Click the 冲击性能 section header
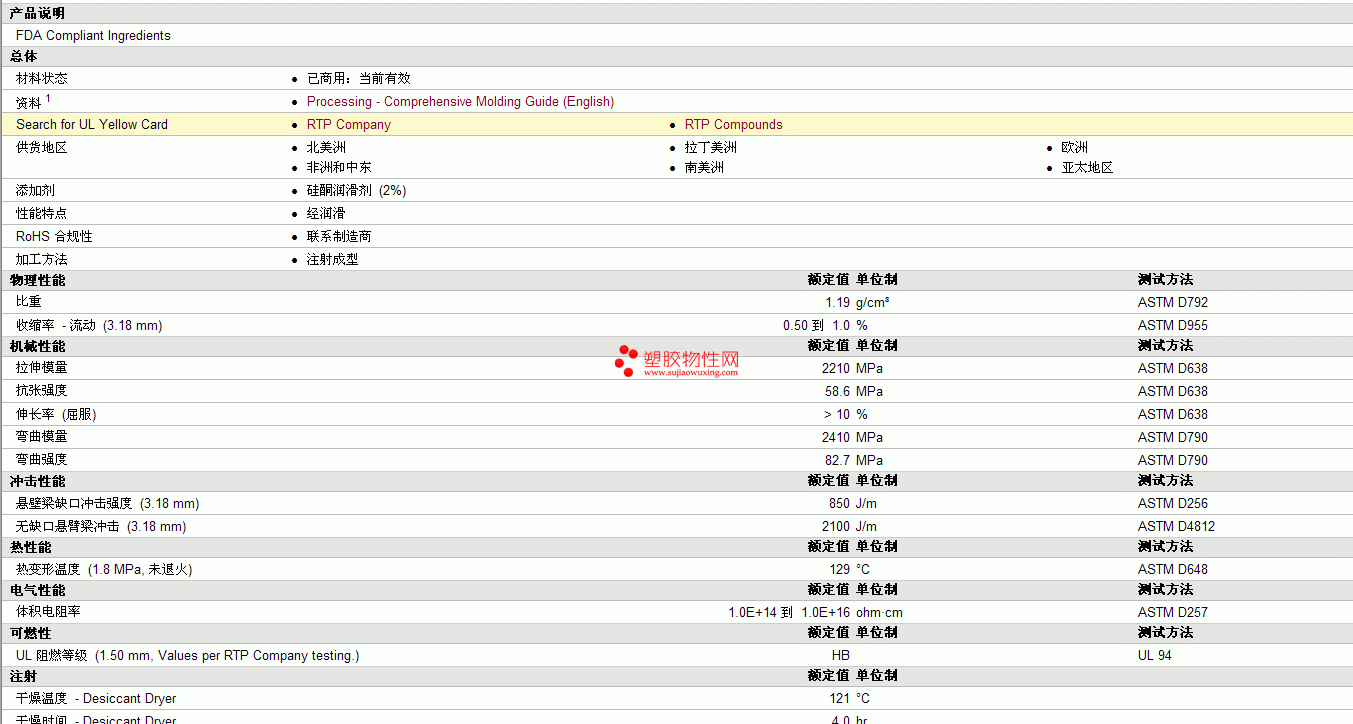Image resolution: width=1353 pixels, height=724 pixels. tap(37, 482)
